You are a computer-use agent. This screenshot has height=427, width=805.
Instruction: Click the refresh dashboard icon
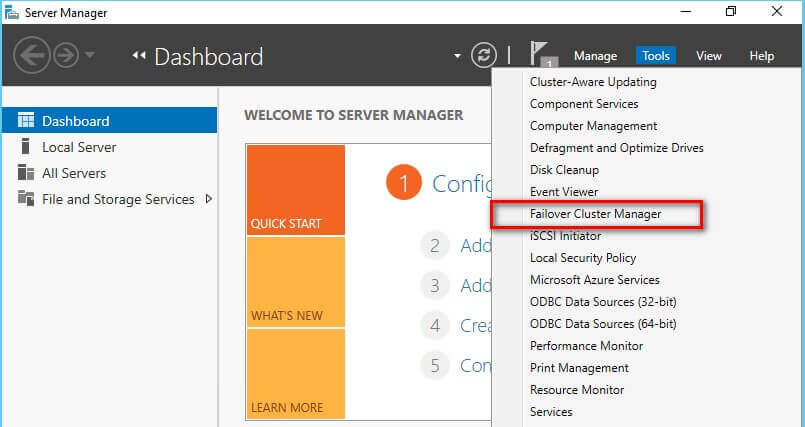[x=484, y=55]
